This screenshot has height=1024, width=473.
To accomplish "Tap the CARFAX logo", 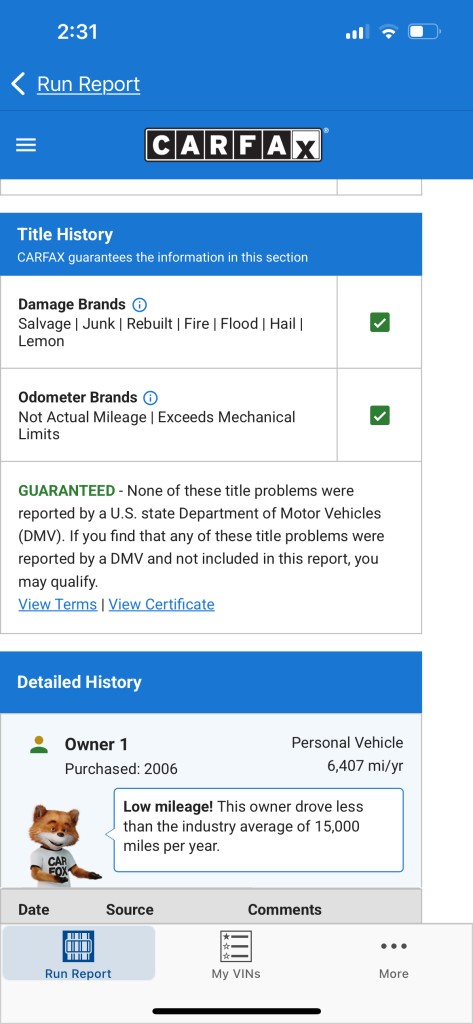I will click(233, 145).
